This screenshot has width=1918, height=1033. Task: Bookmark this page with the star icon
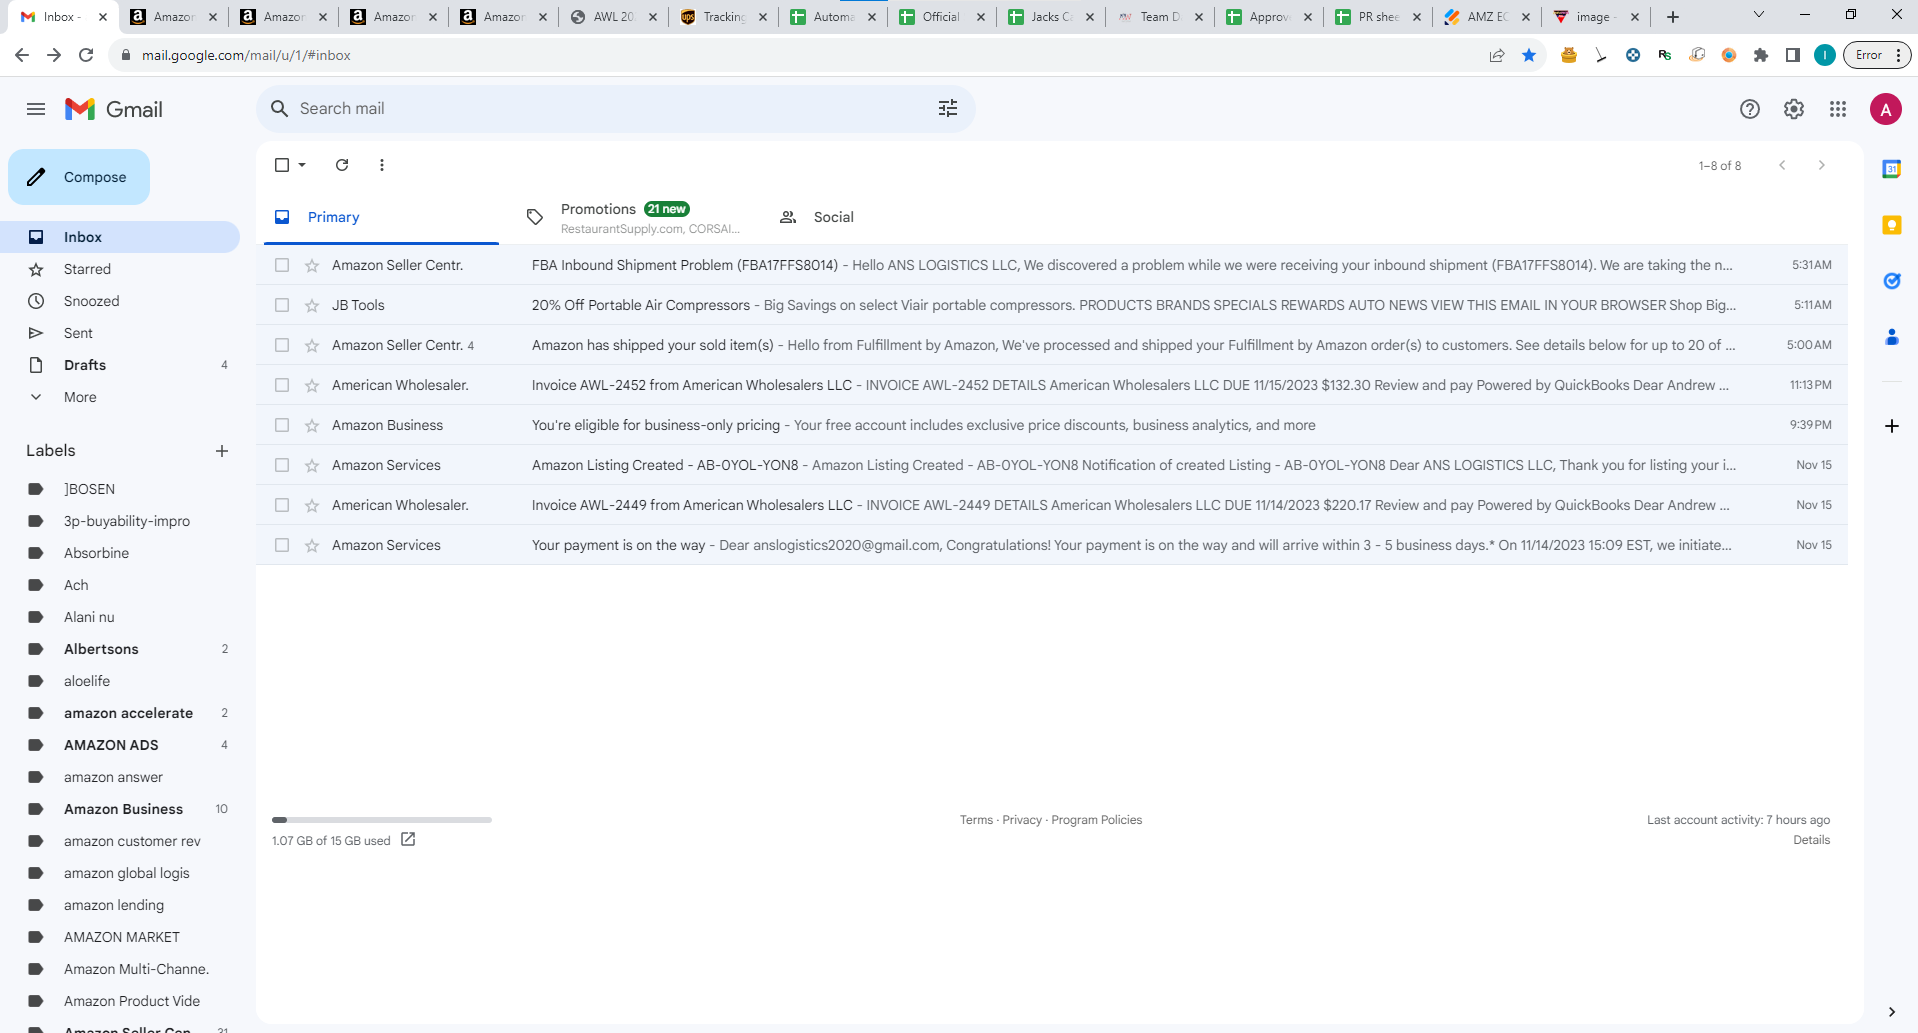click(1529, 55)
